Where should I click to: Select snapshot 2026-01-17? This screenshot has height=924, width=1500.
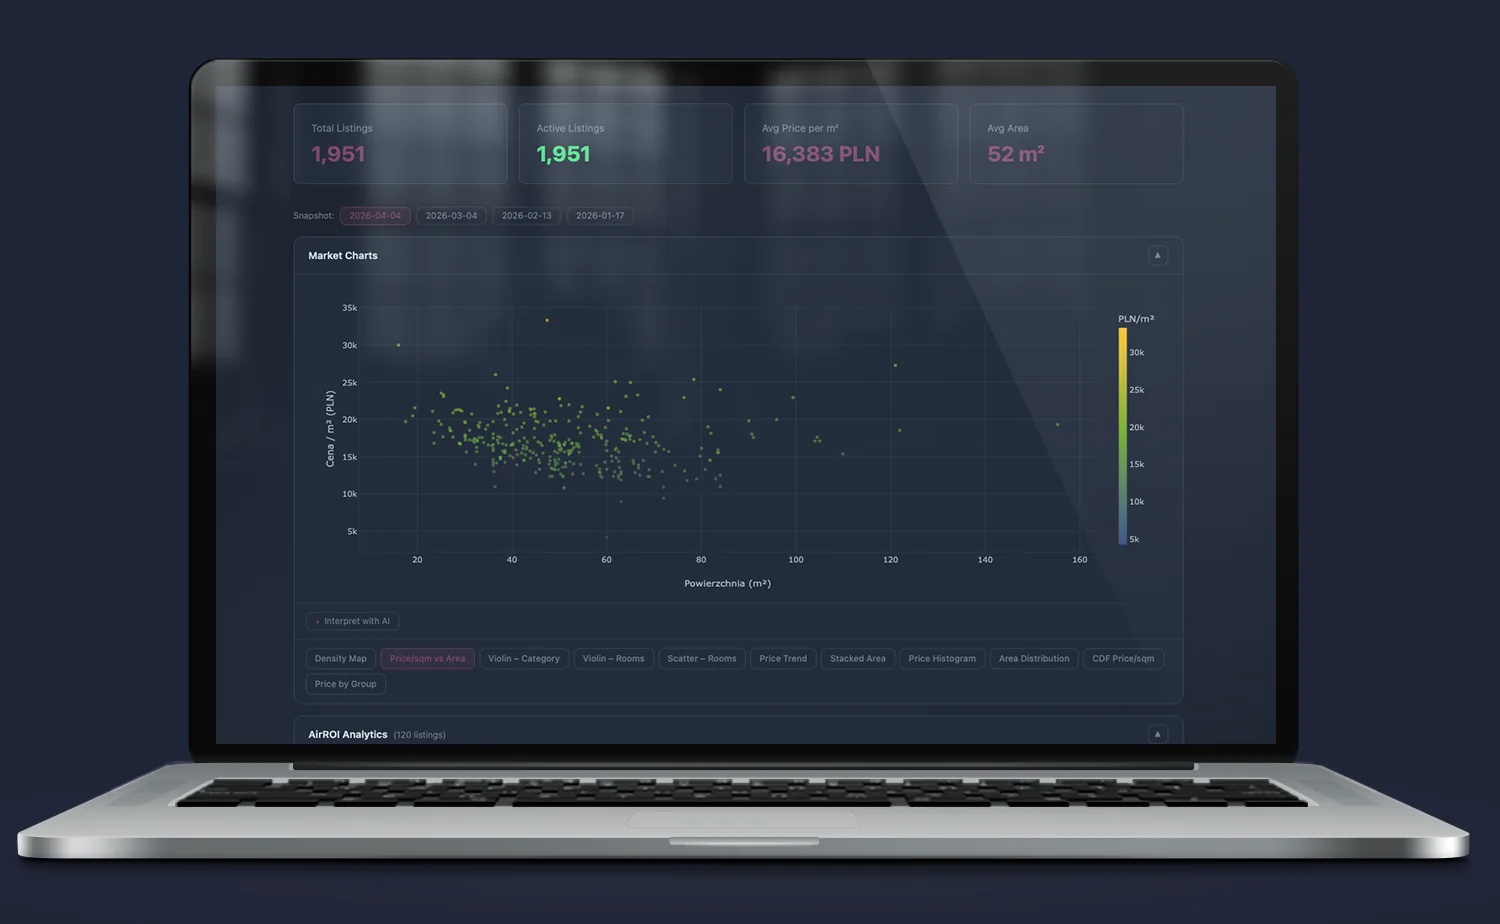pyautogui.click(x=600, y=215)
